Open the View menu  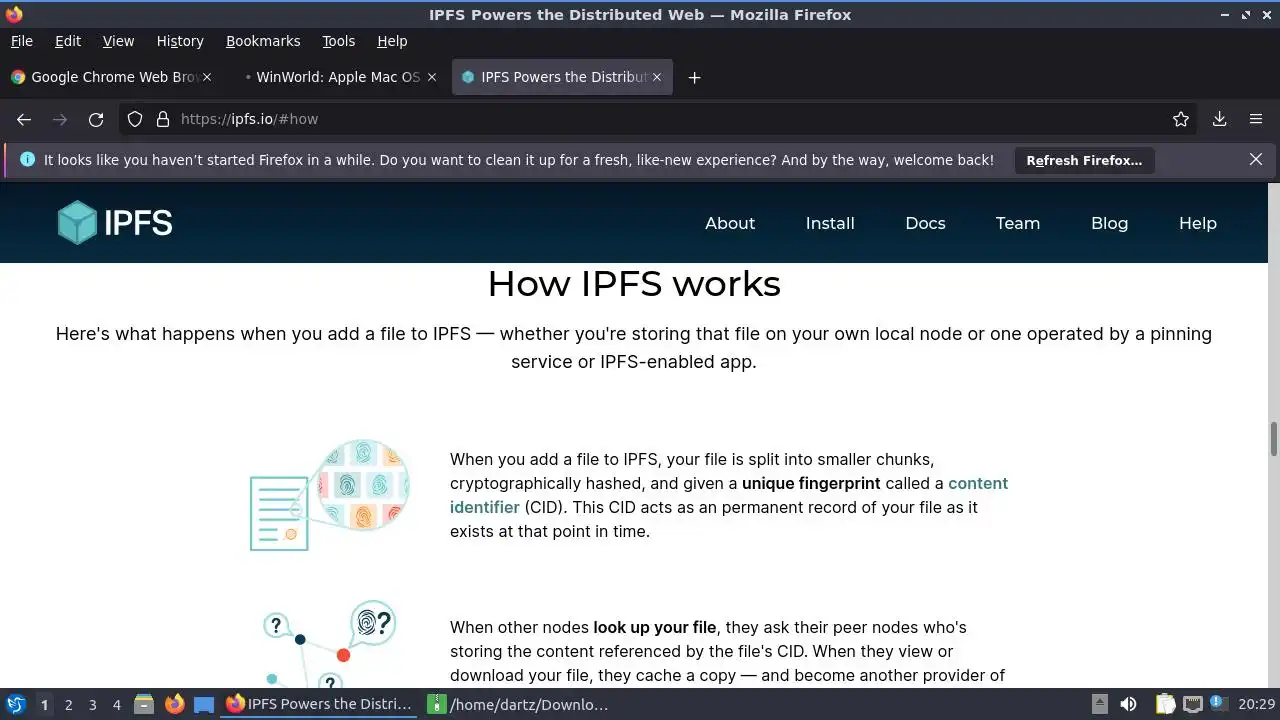point(118,41)
